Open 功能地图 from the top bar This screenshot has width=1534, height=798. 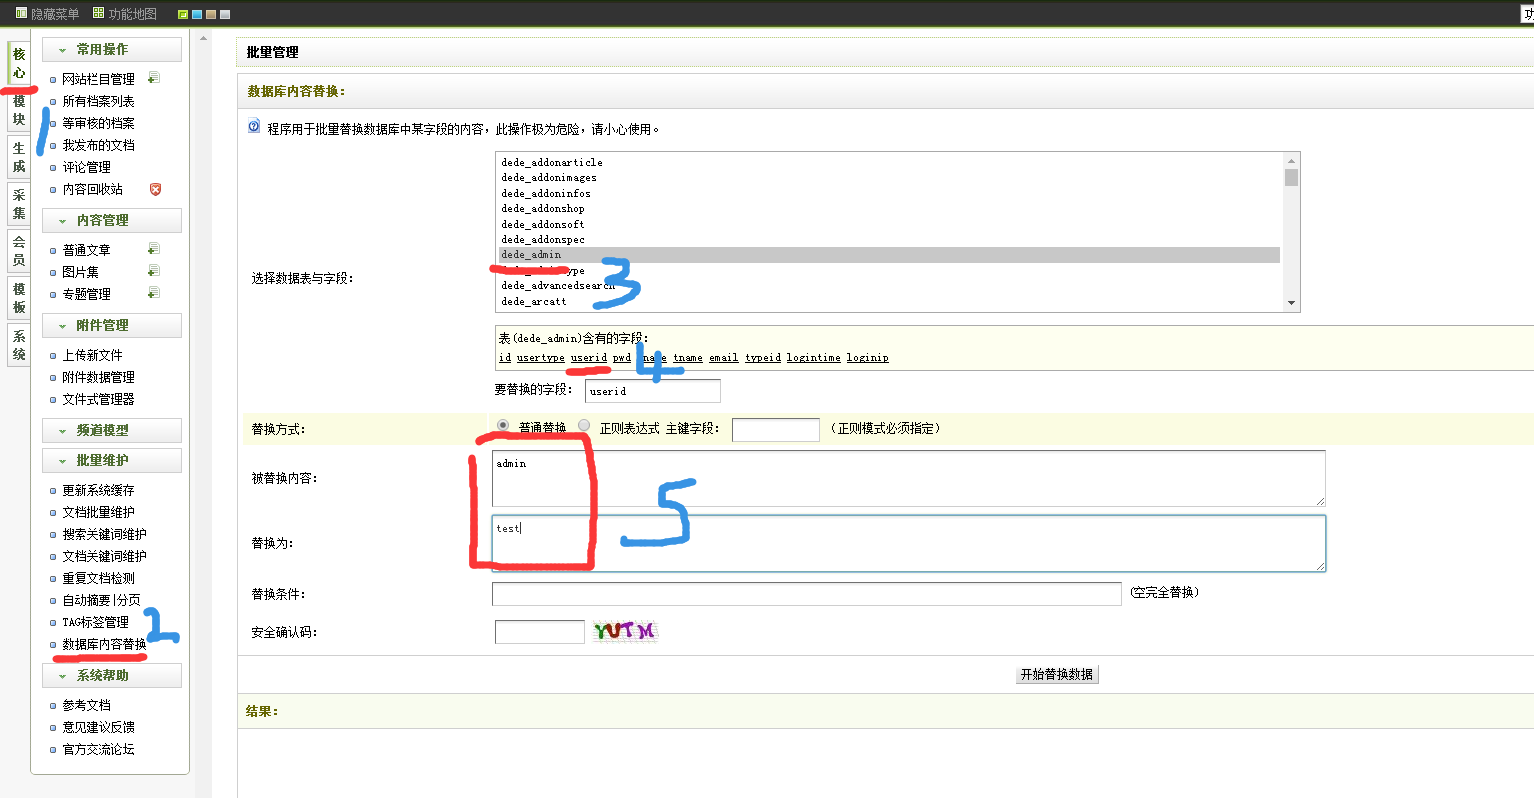(125, 13)
